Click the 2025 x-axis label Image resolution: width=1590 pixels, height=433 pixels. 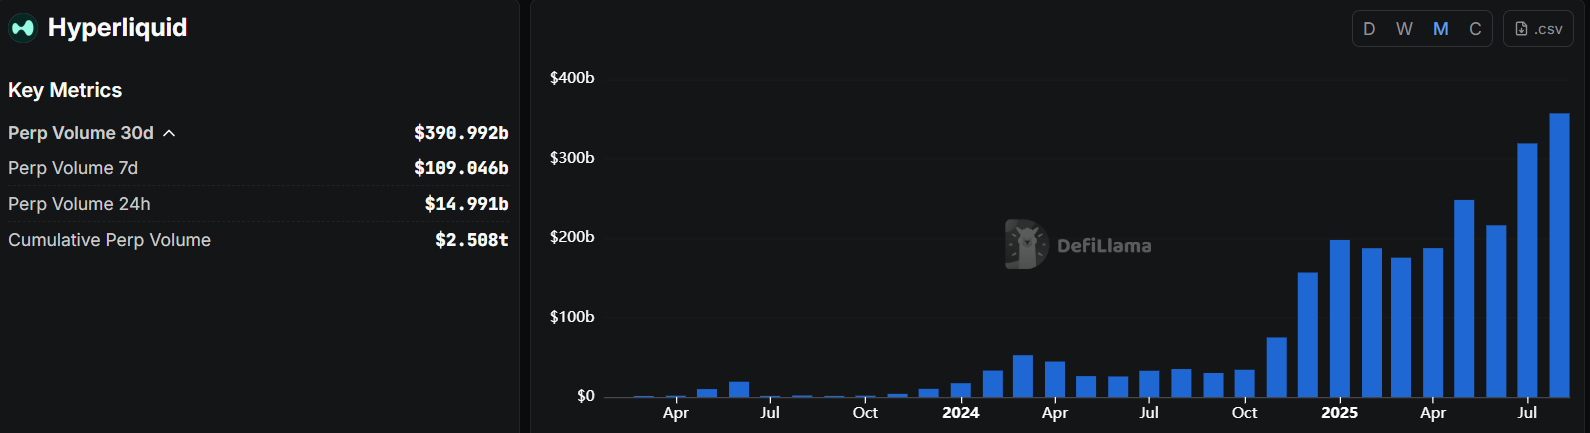click(1340, 413)
